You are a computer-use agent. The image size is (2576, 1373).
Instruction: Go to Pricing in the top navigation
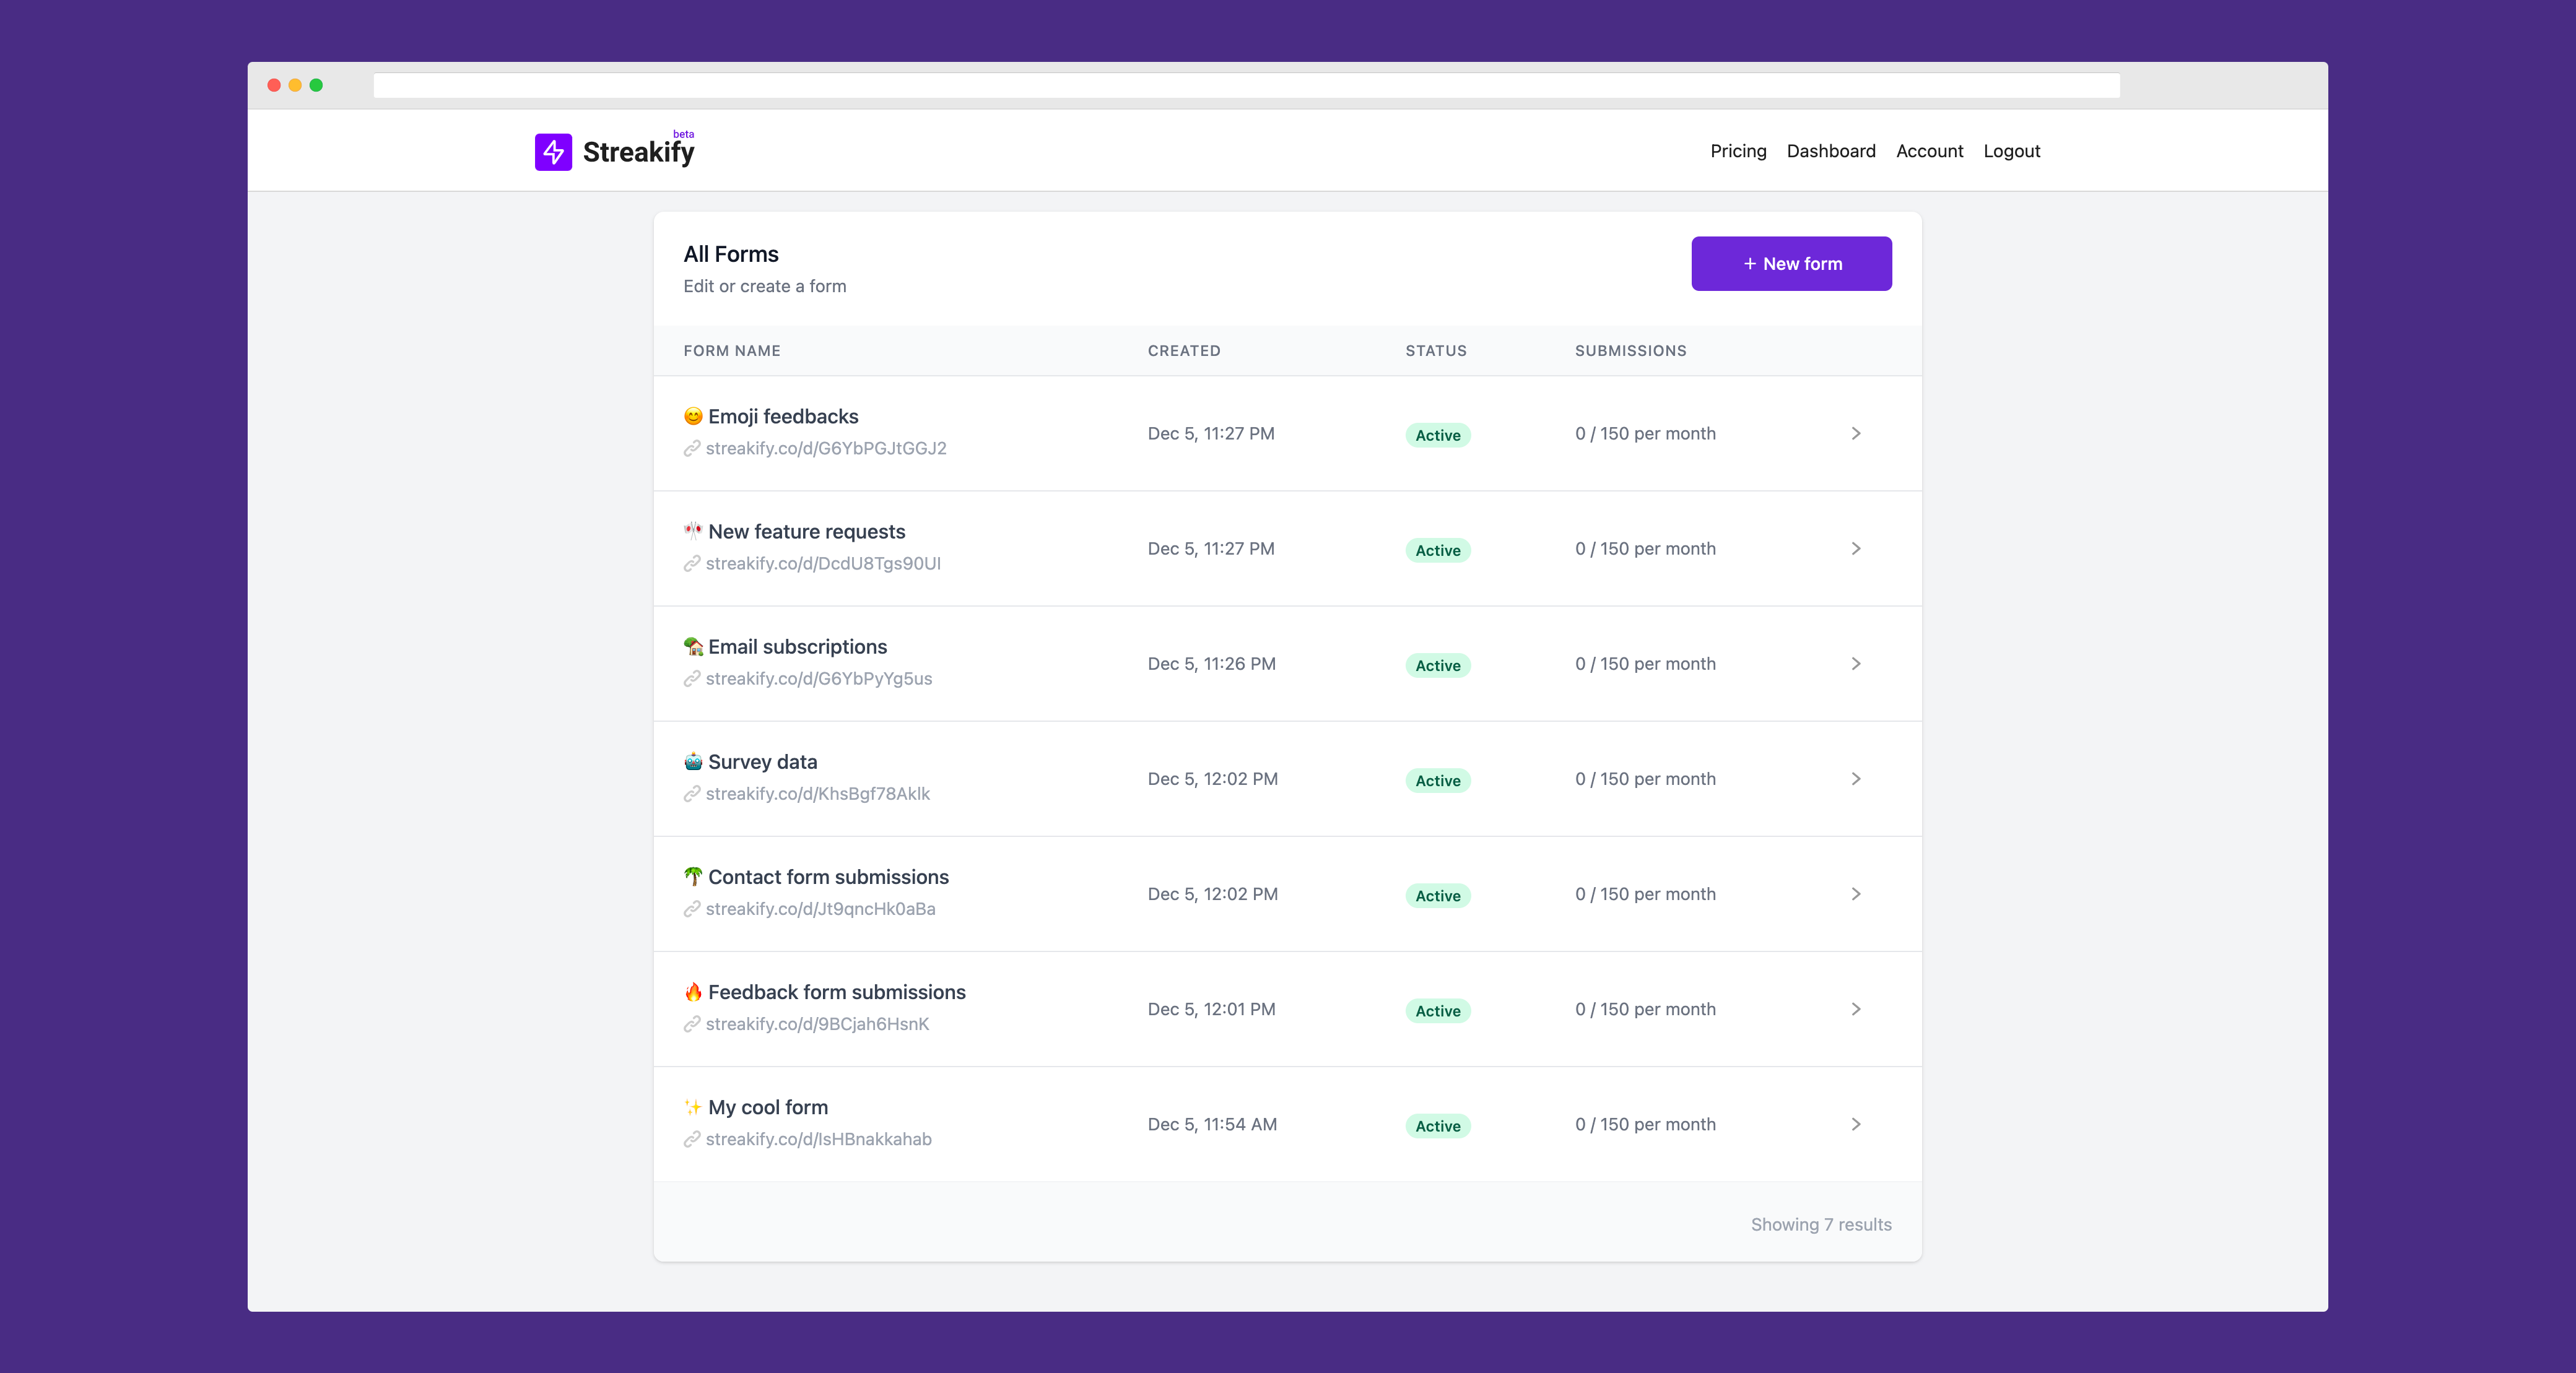[1738, 151]
